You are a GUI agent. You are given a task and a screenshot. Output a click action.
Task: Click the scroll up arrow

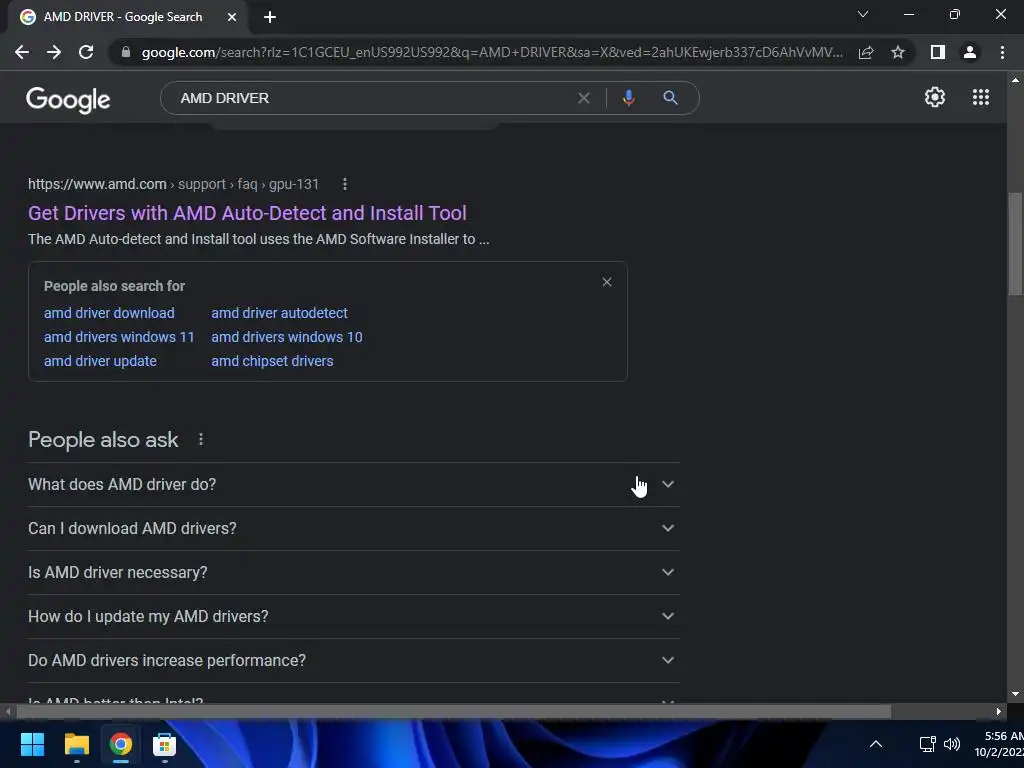tap(1015, 80)
